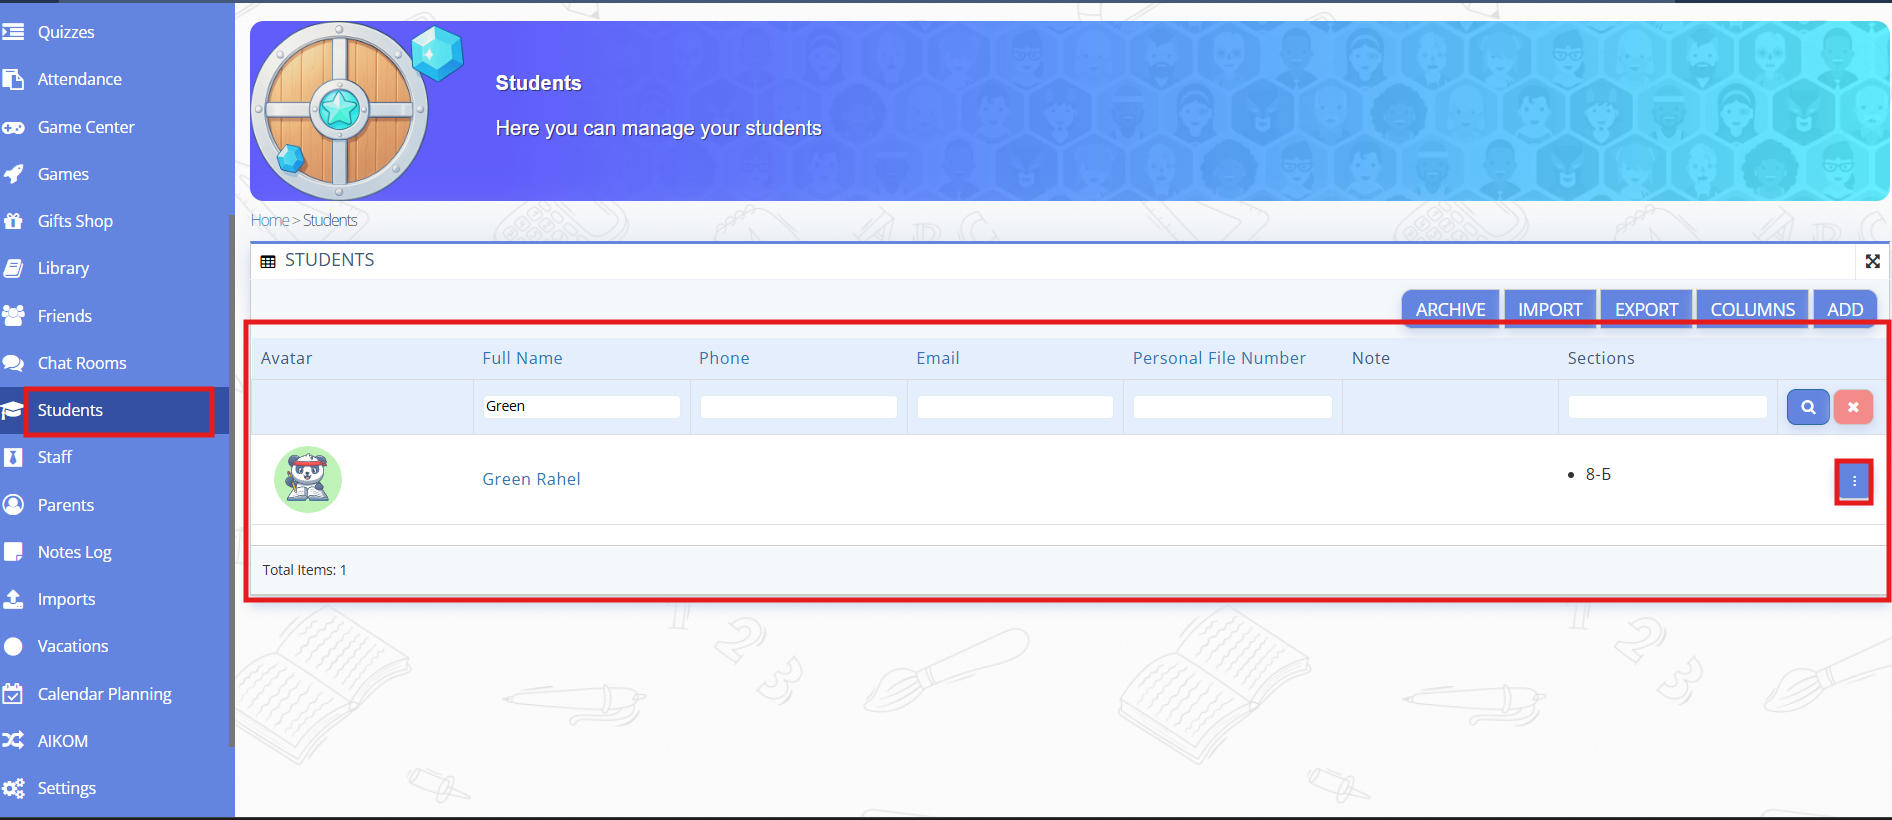
Task: Follow the Home breadcrumb link
Action: [x=269, y=220]
